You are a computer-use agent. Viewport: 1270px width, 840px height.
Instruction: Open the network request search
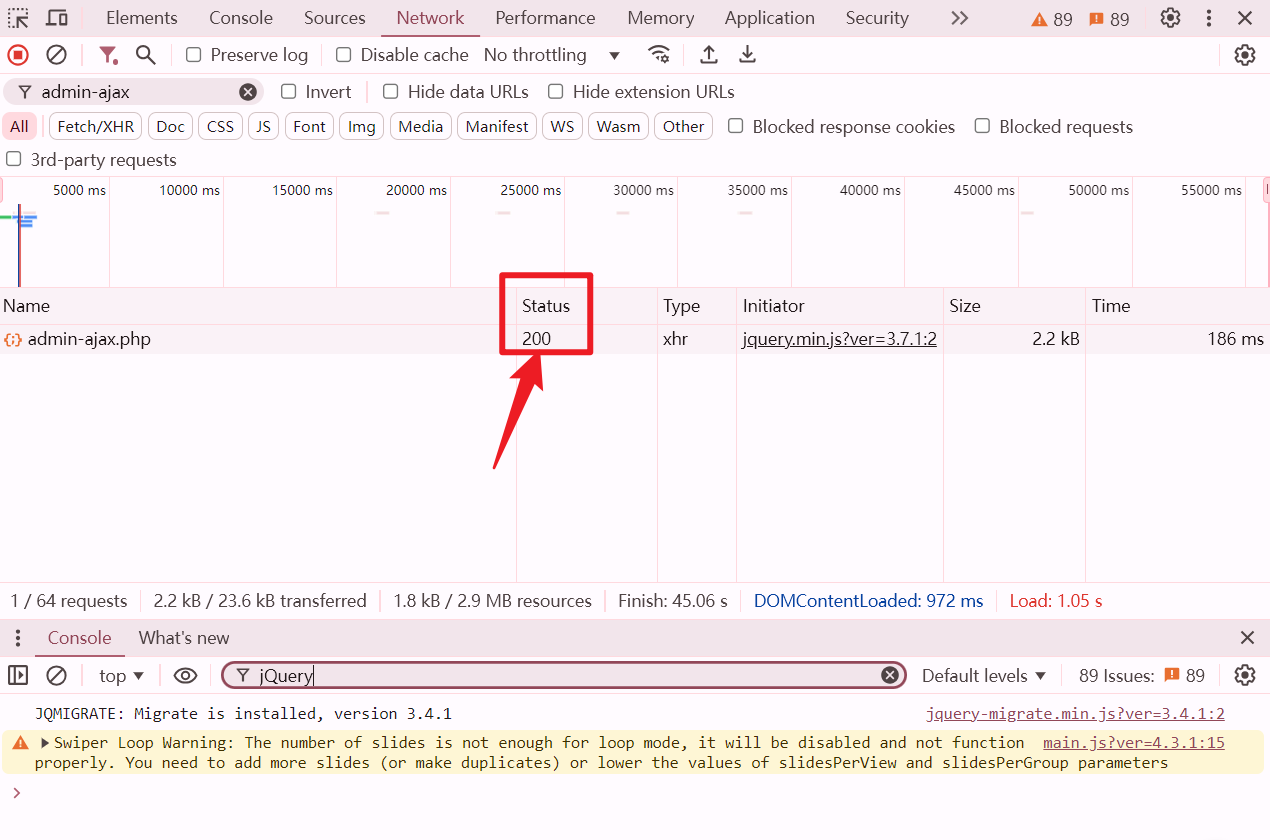tap(145, 55)
